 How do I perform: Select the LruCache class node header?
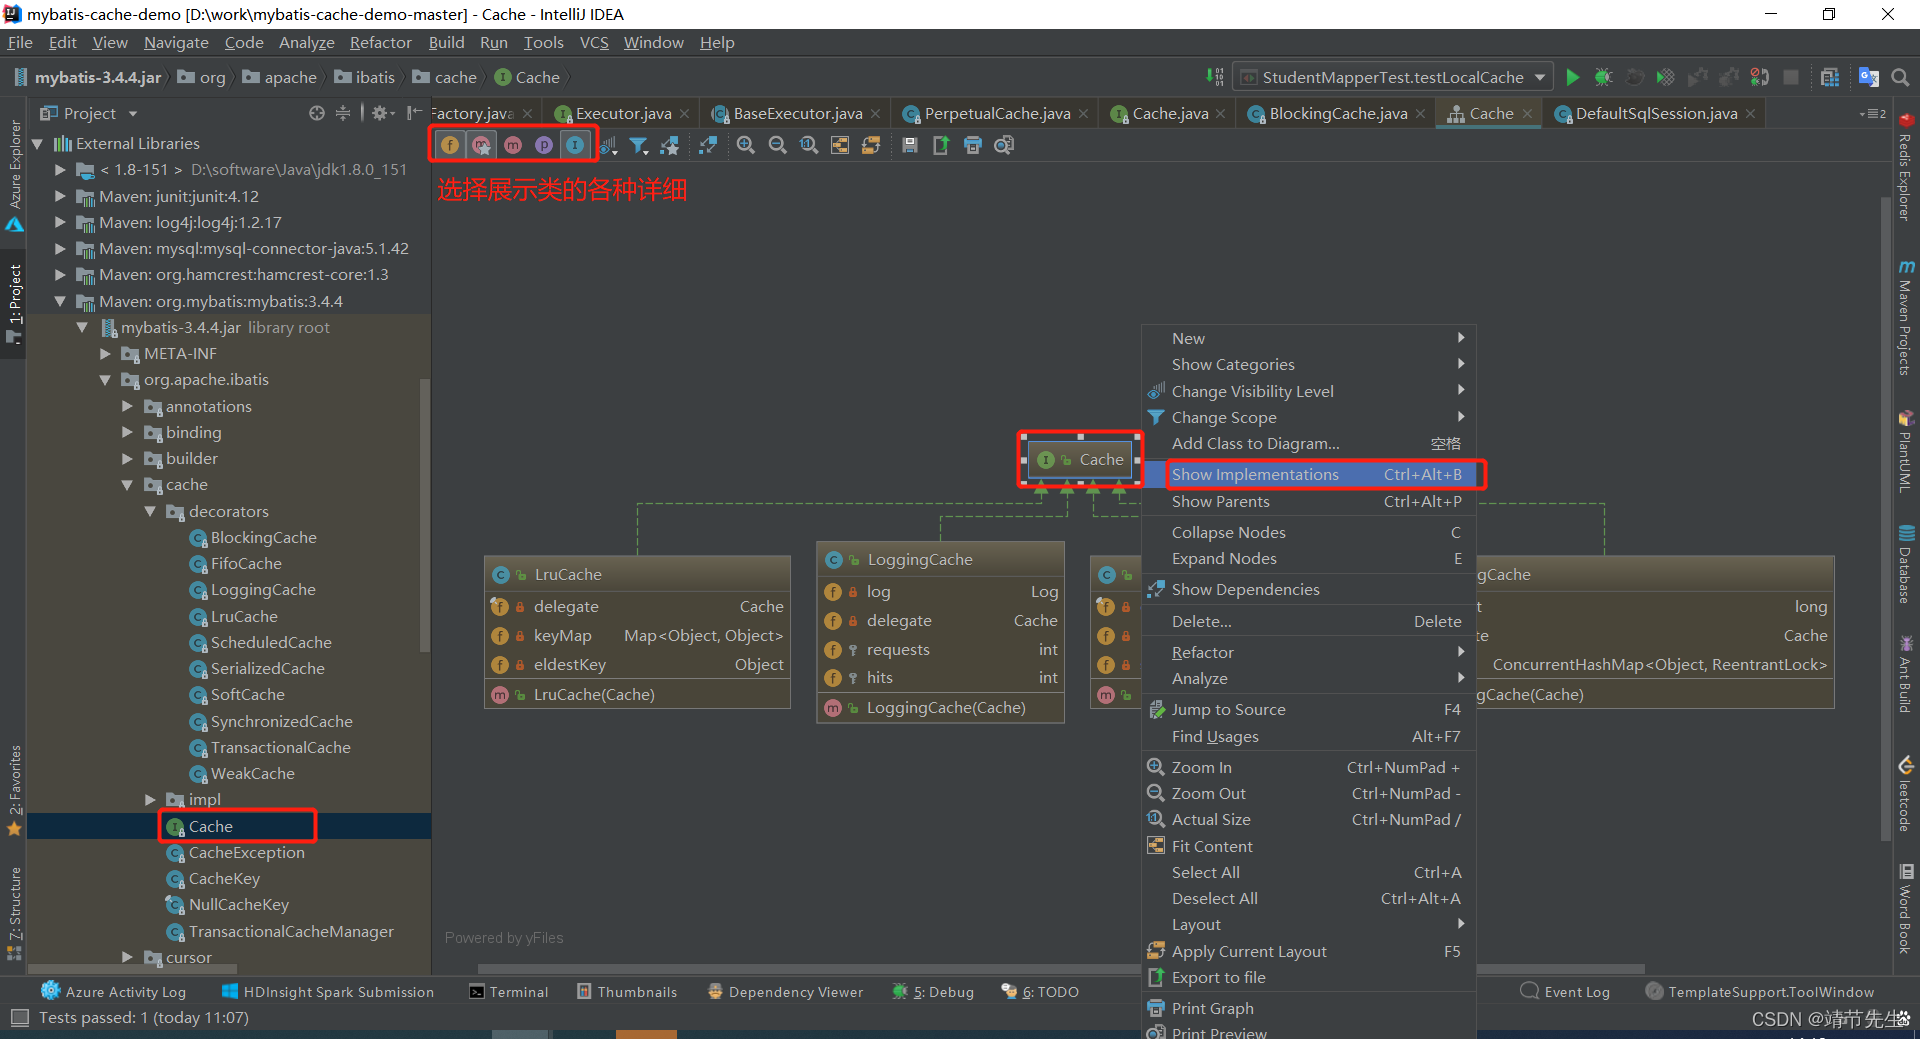638,575
